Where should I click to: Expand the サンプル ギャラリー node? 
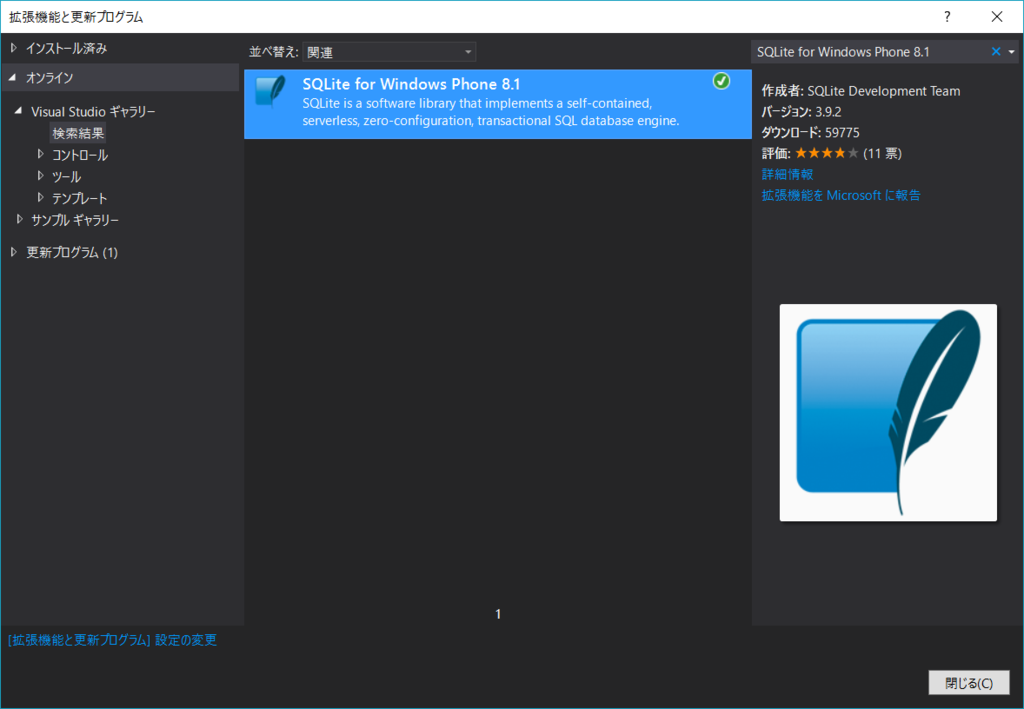[x=20, y=219]
